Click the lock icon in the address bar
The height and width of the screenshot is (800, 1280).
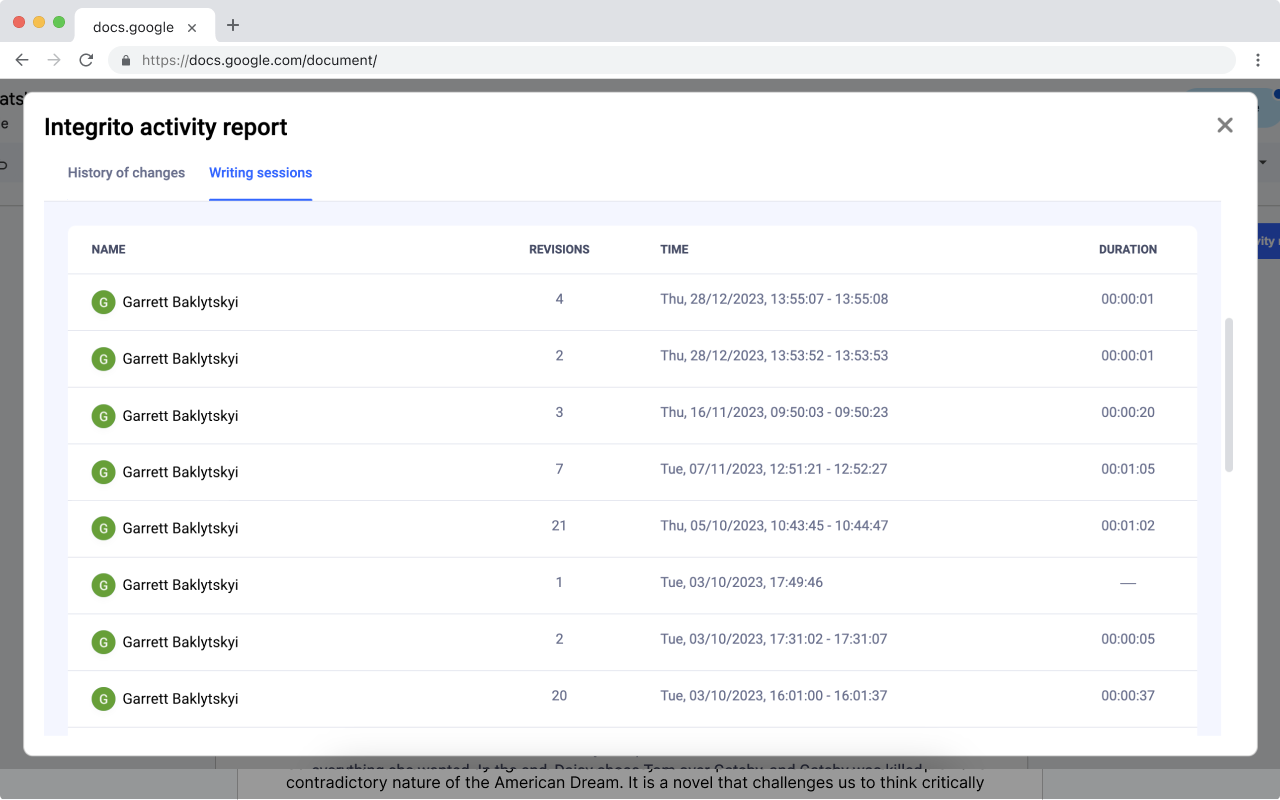click(x=125, y=60)
